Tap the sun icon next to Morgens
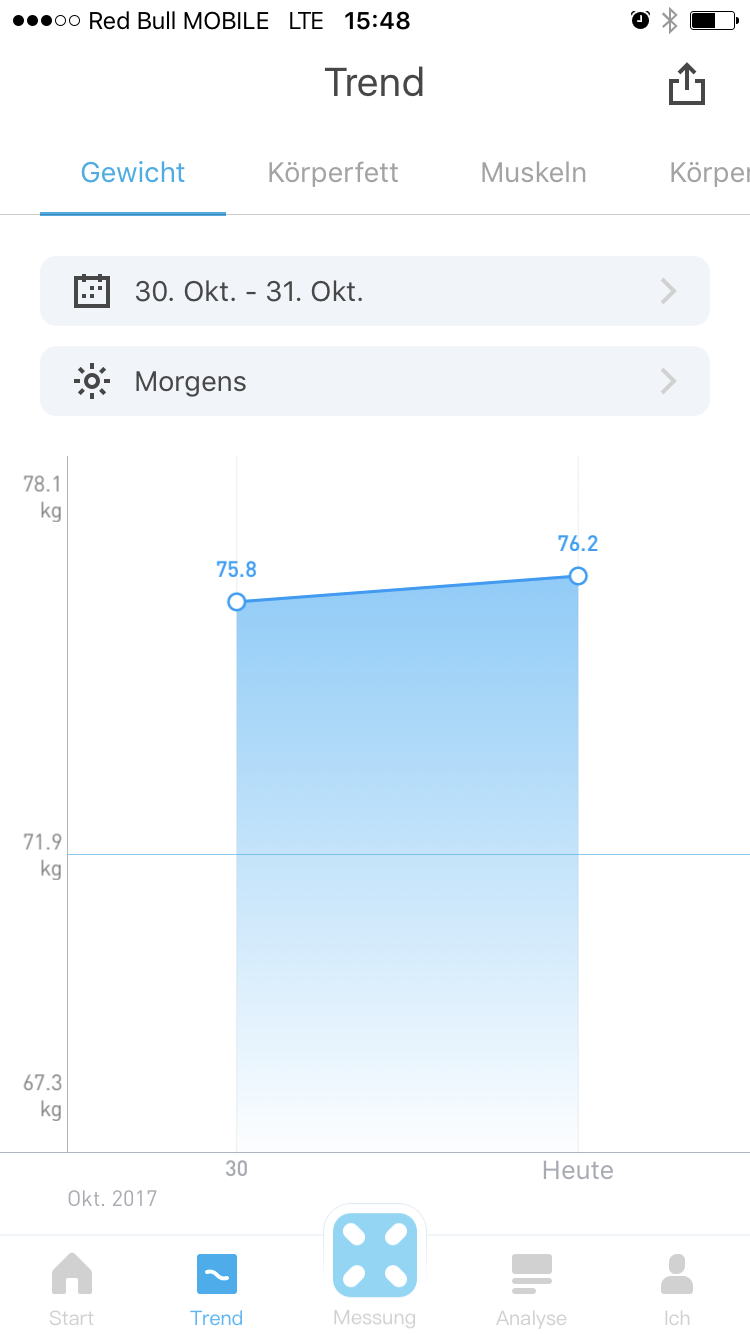750x1334 pixels. point(92,381)
